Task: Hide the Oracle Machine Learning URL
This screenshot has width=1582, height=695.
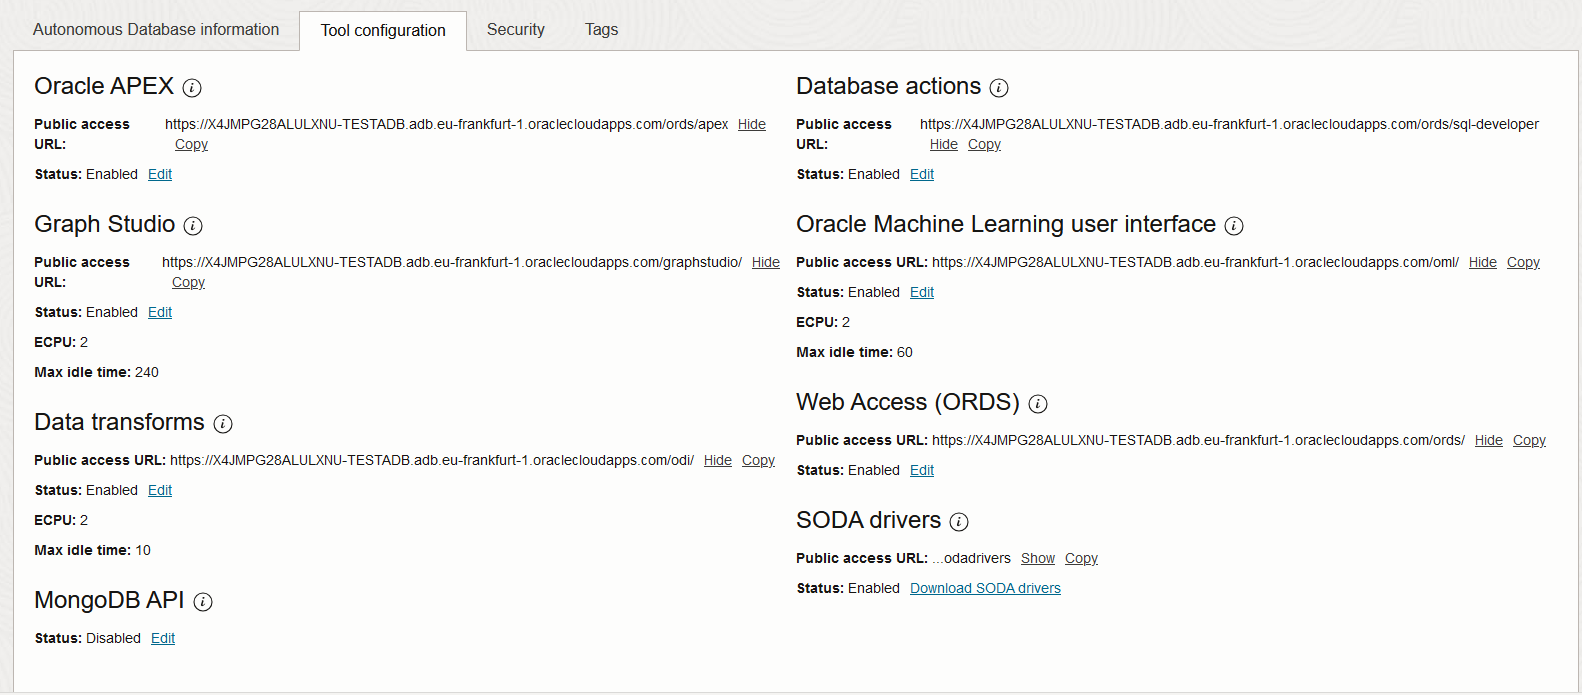Action: [x=1483, y=262]
